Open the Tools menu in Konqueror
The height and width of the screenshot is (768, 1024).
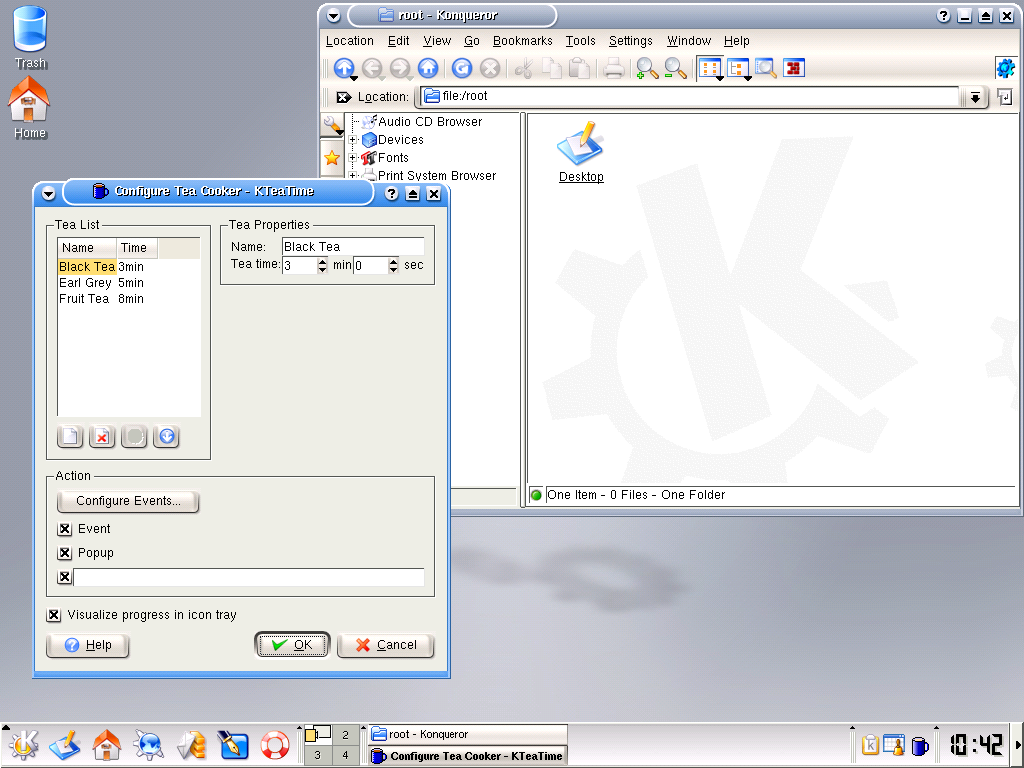tap(581, 41)
